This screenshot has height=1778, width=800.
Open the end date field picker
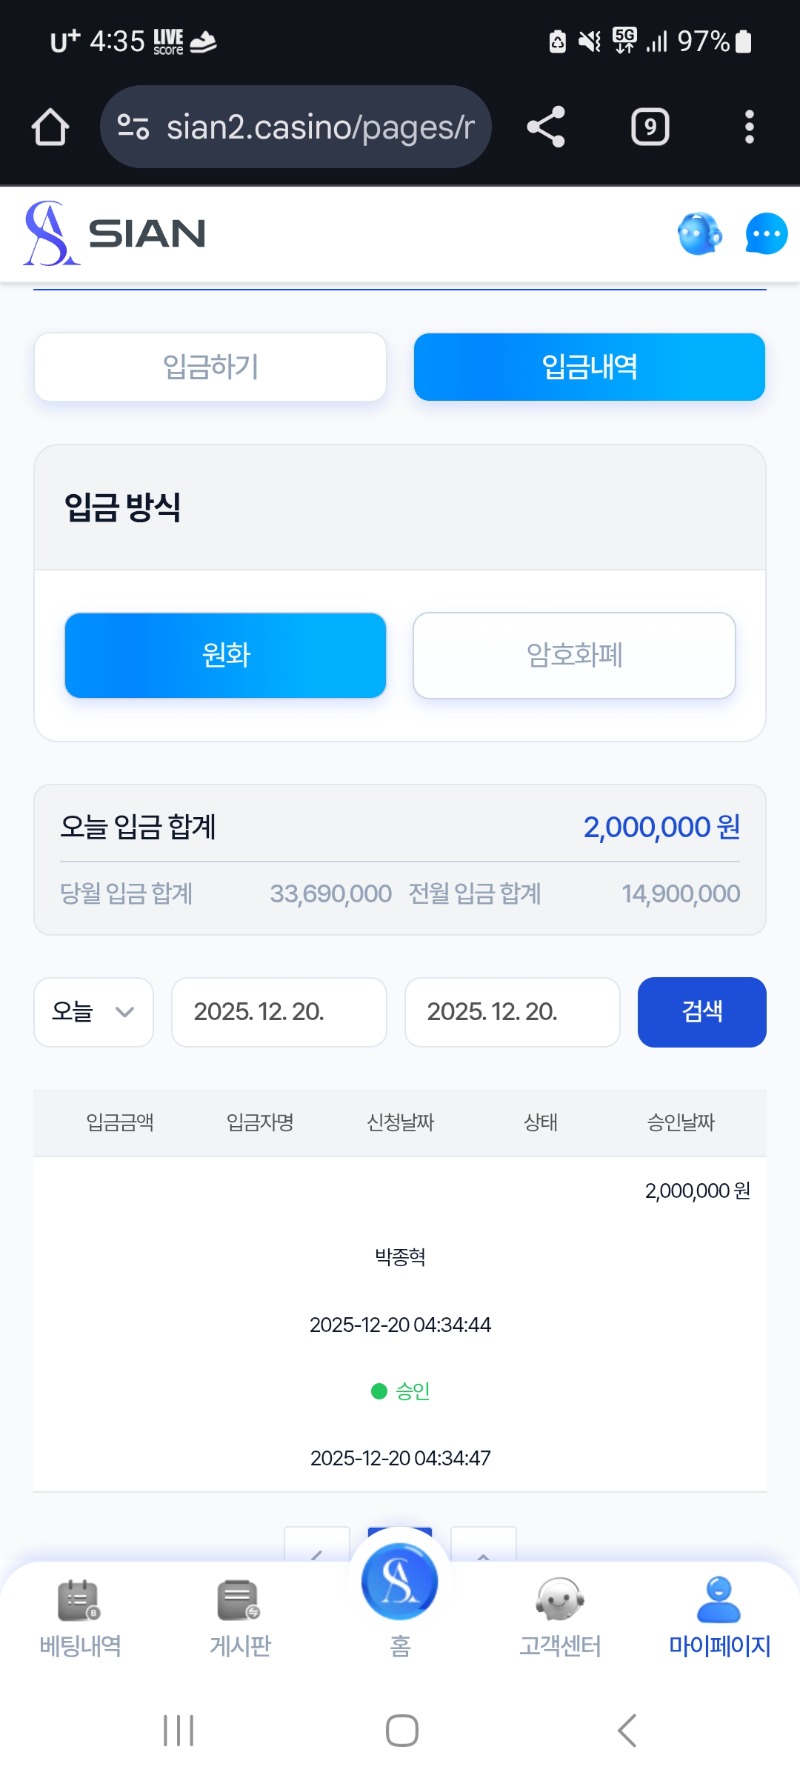click(x=512, y=1012)
